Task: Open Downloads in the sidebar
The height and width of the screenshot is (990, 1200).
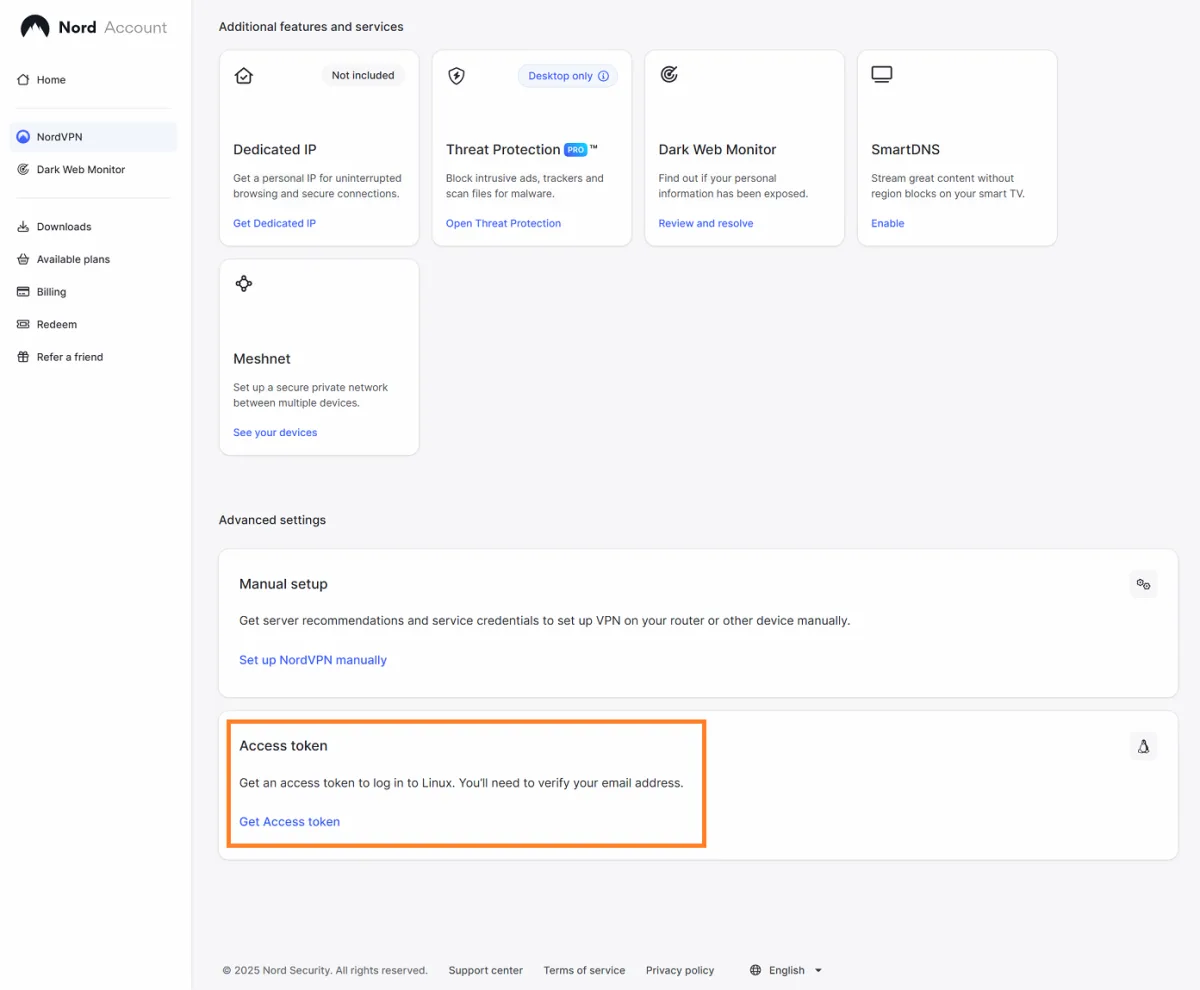Action: pos(93,227)
